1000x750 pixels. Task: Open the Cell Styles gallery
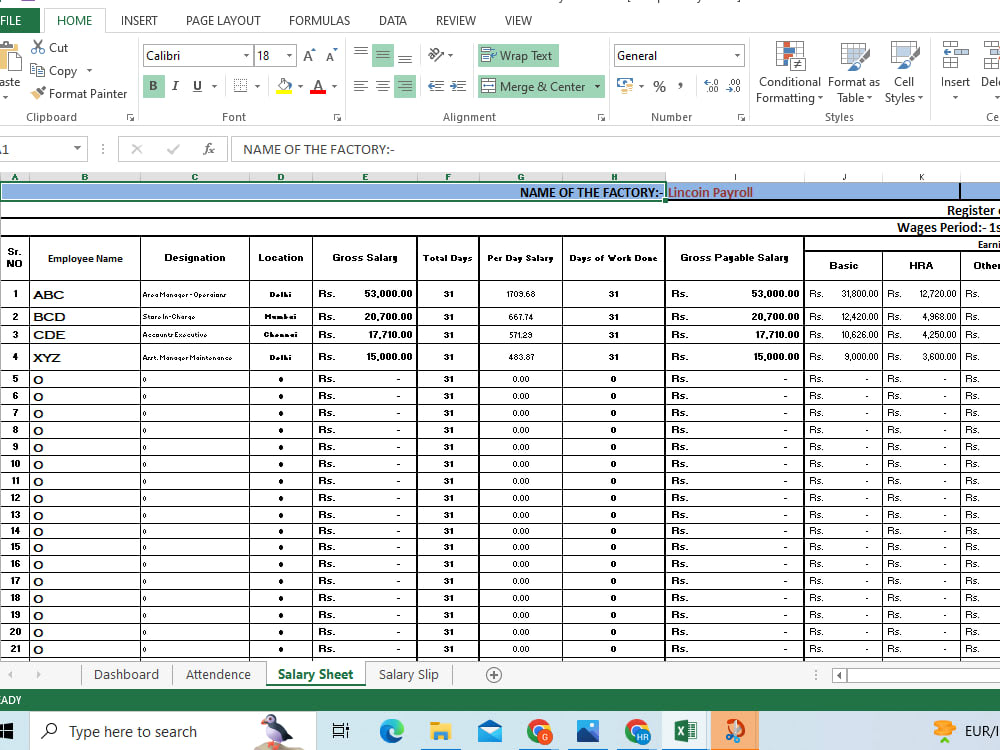[904, 72]
